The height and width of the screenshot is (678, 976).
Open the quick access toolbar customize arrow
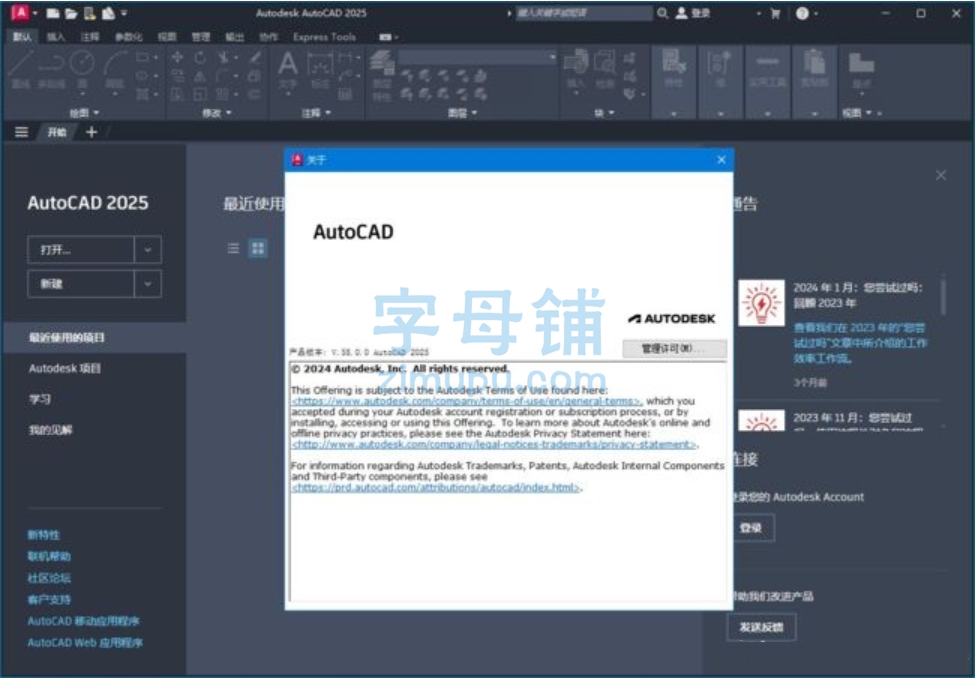click(124, 13)
